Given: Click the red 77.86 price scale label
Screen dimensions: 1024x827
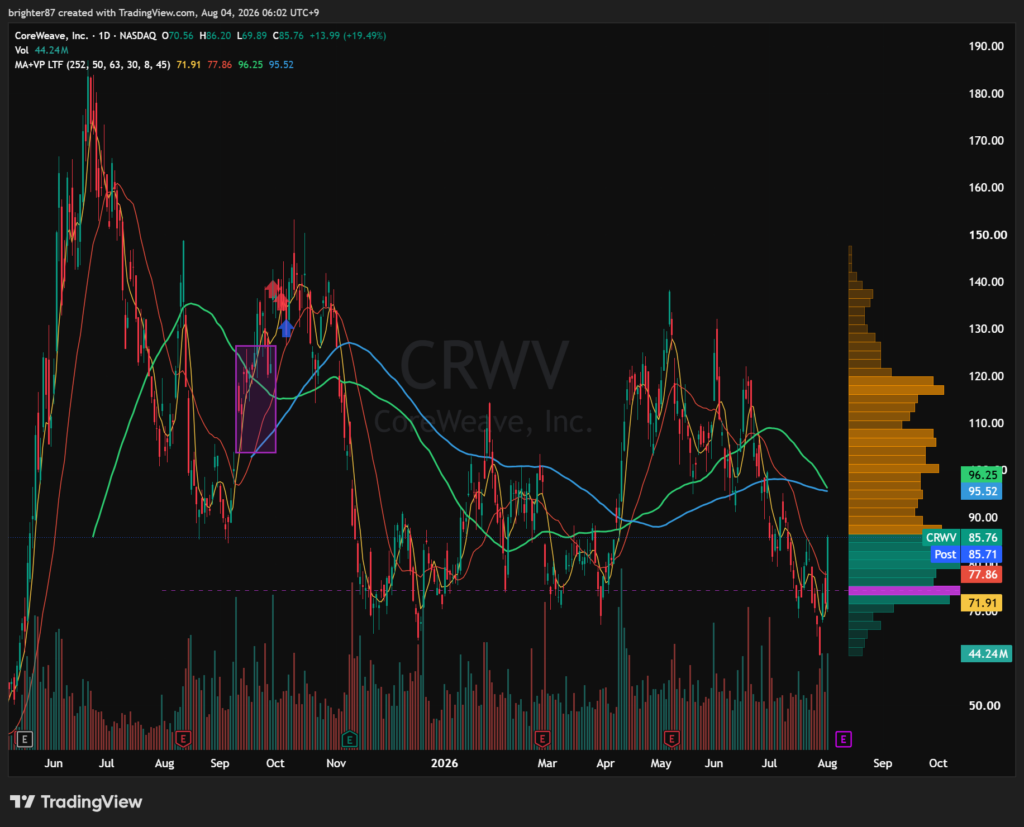Looking at the screenshot, I should (x=982, y=575).
